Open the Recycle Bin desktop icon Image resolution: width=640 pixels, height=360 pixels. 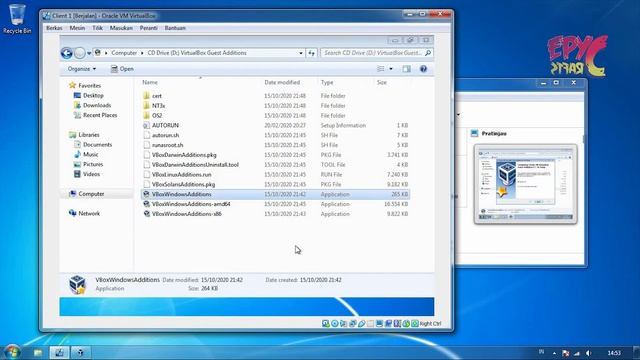pyautogui.click(x=17, y=19)
